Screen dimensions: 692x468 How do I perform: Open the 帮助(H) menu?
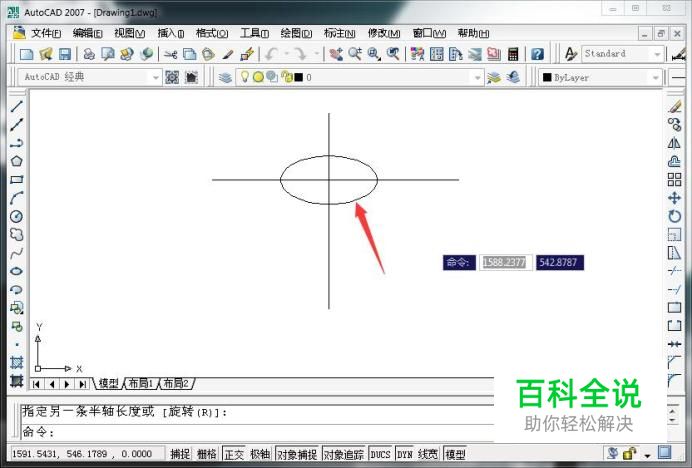[474, 33]
